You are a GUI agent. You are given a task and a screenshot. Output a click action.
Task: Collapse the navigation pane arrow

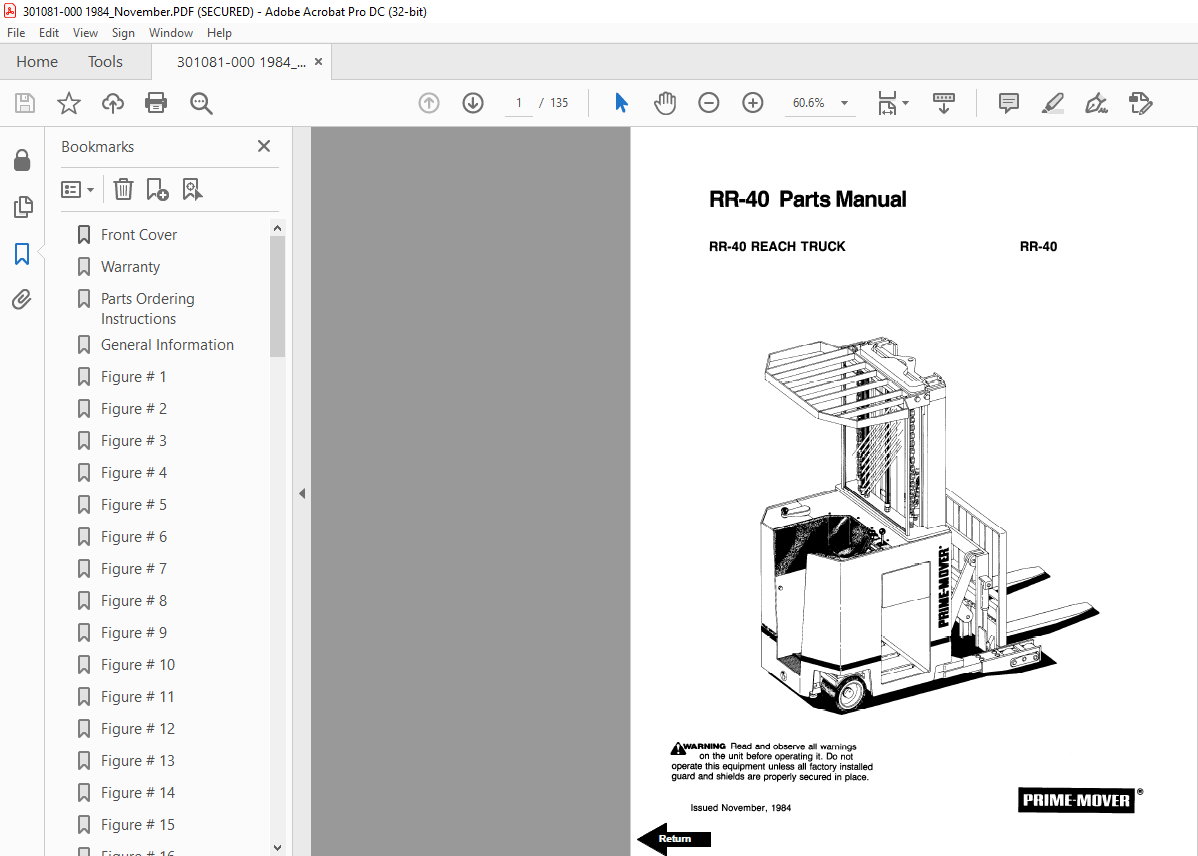pyautogui.click(x=302, y=494)
